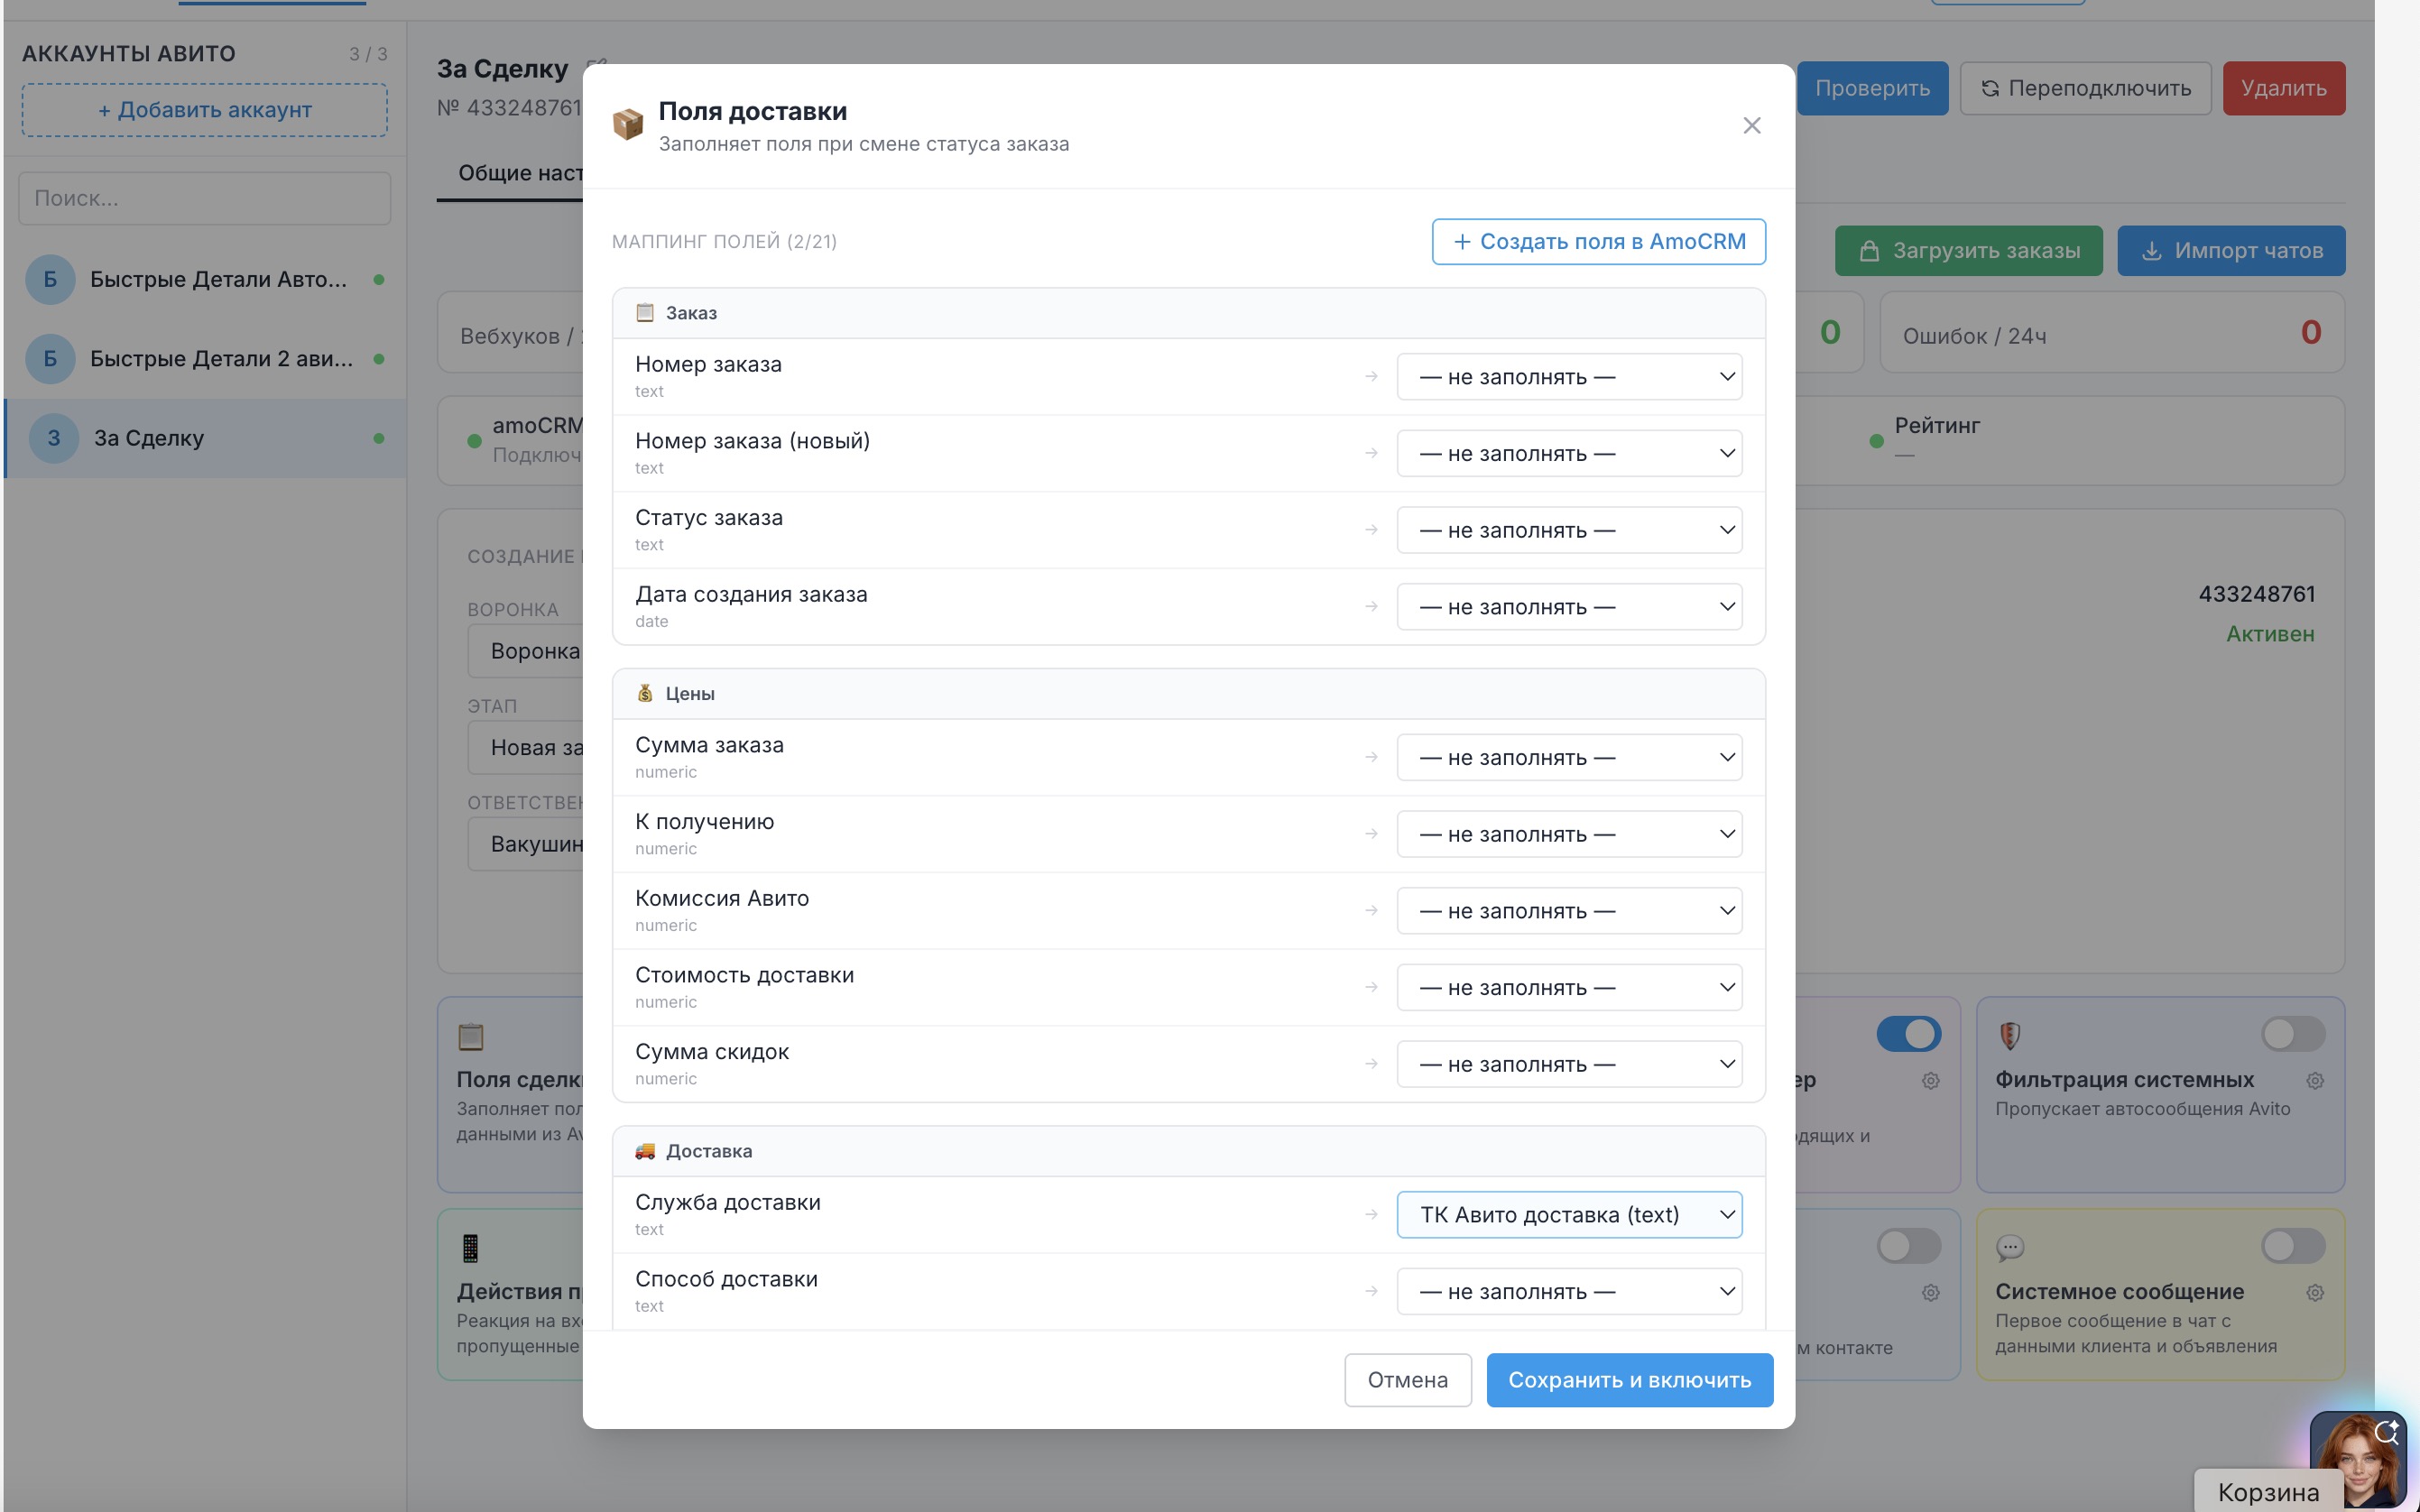Focus the Поиск... search field
The width and height of the screenshot is (2420, 1512).
pyautogui.click(x=205, y=198)
